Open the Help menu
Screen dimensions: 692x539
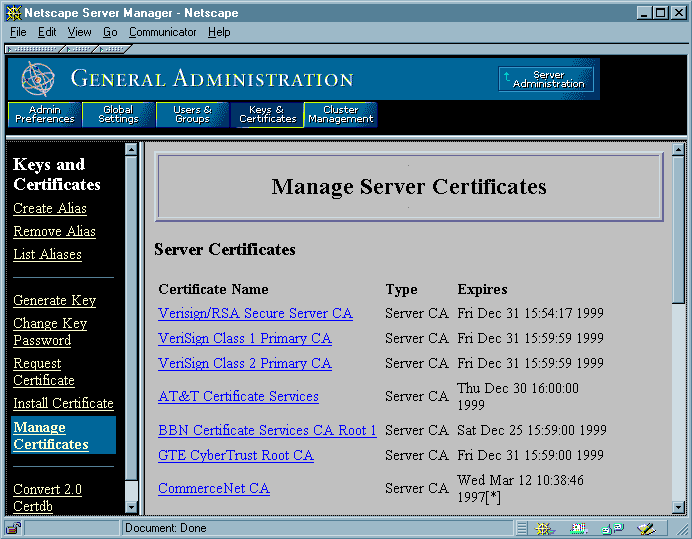(219, 32)
